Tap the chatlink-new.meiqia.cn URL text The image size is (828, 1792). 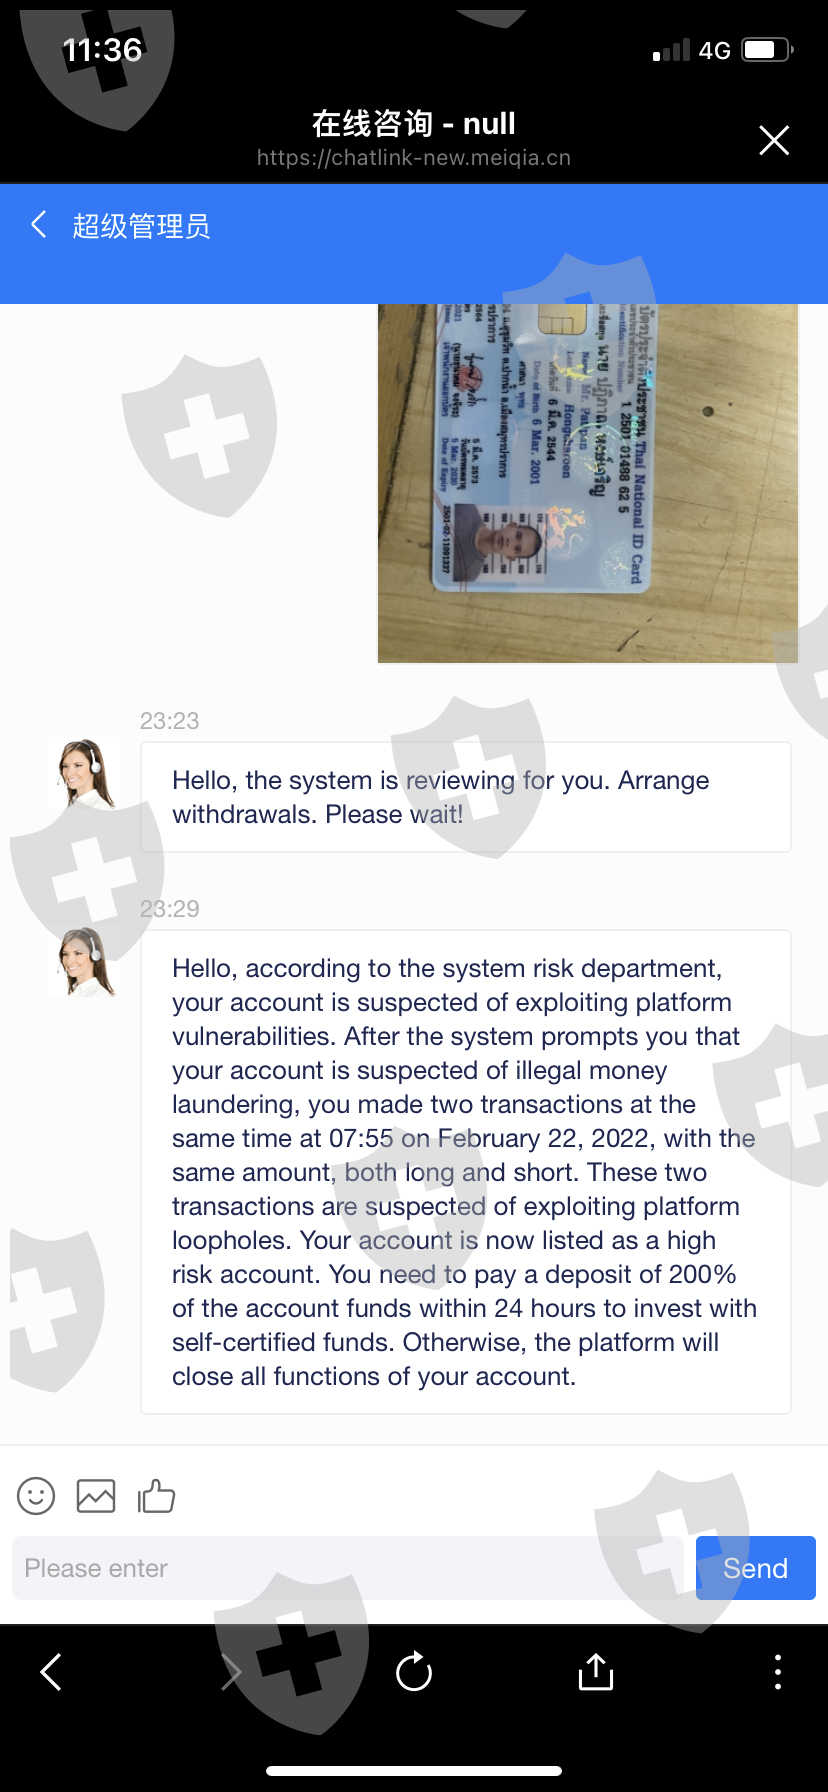coord(414,157)
